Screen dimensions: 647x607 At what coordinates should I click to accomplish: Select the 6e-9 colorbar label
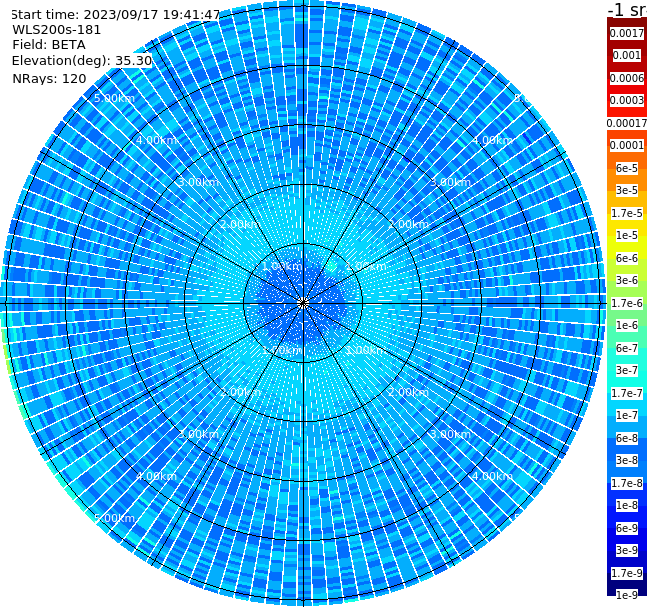[626, 528]
